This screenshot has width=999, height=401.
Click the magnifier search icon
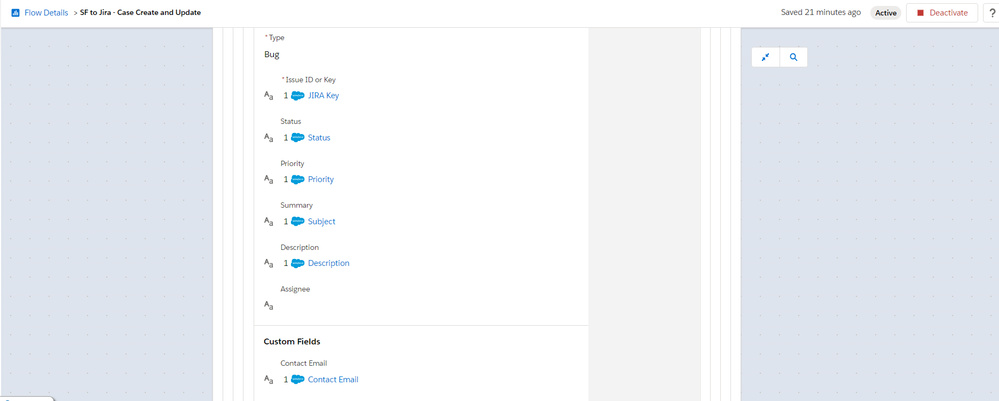point(794,57)
